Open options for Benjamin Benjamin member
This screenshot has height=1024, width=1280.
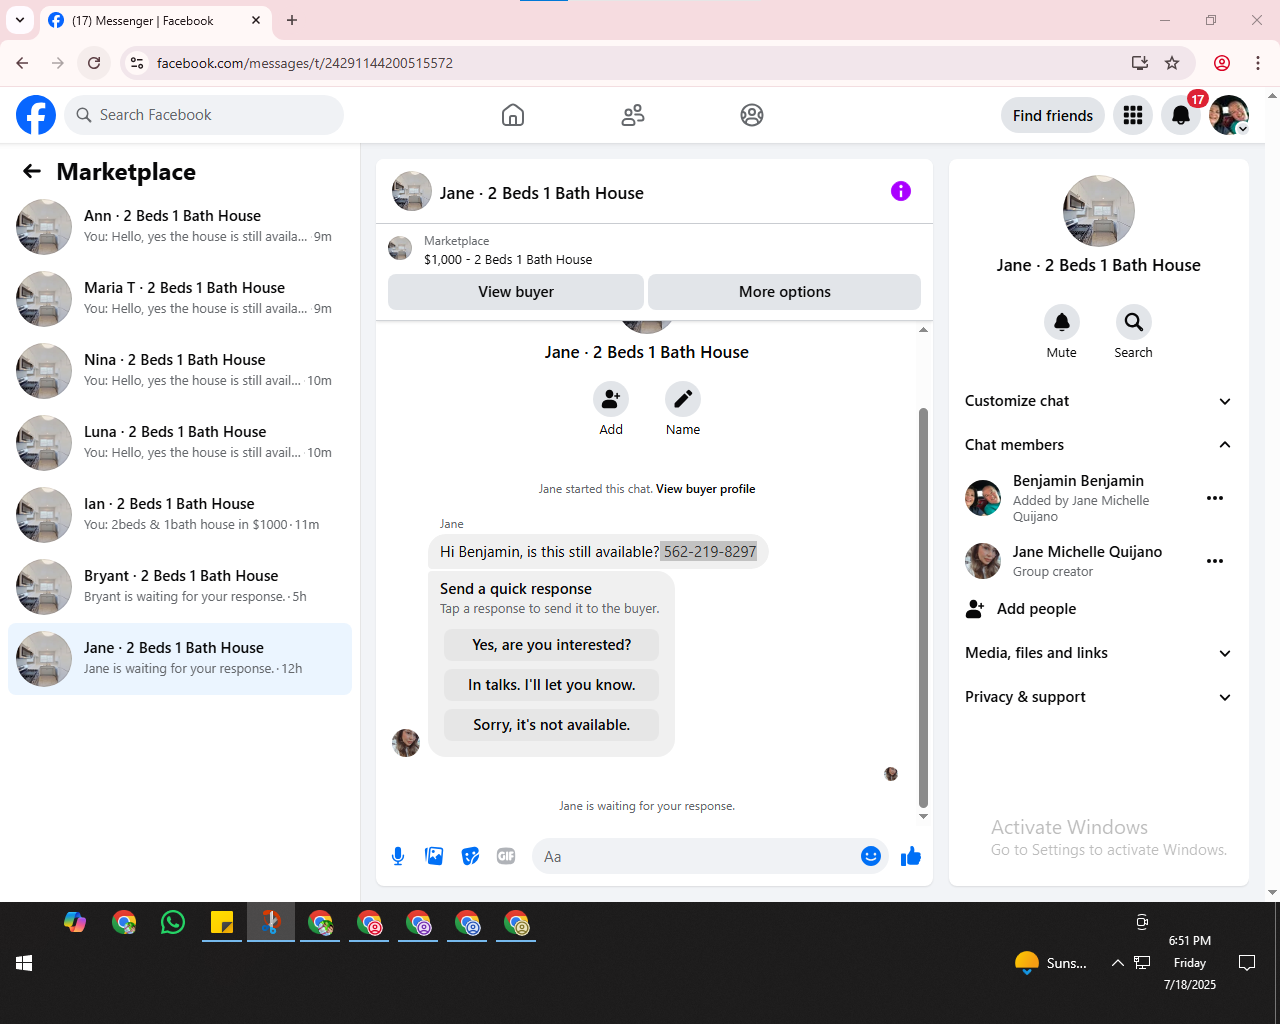(x=1215, y=498)
